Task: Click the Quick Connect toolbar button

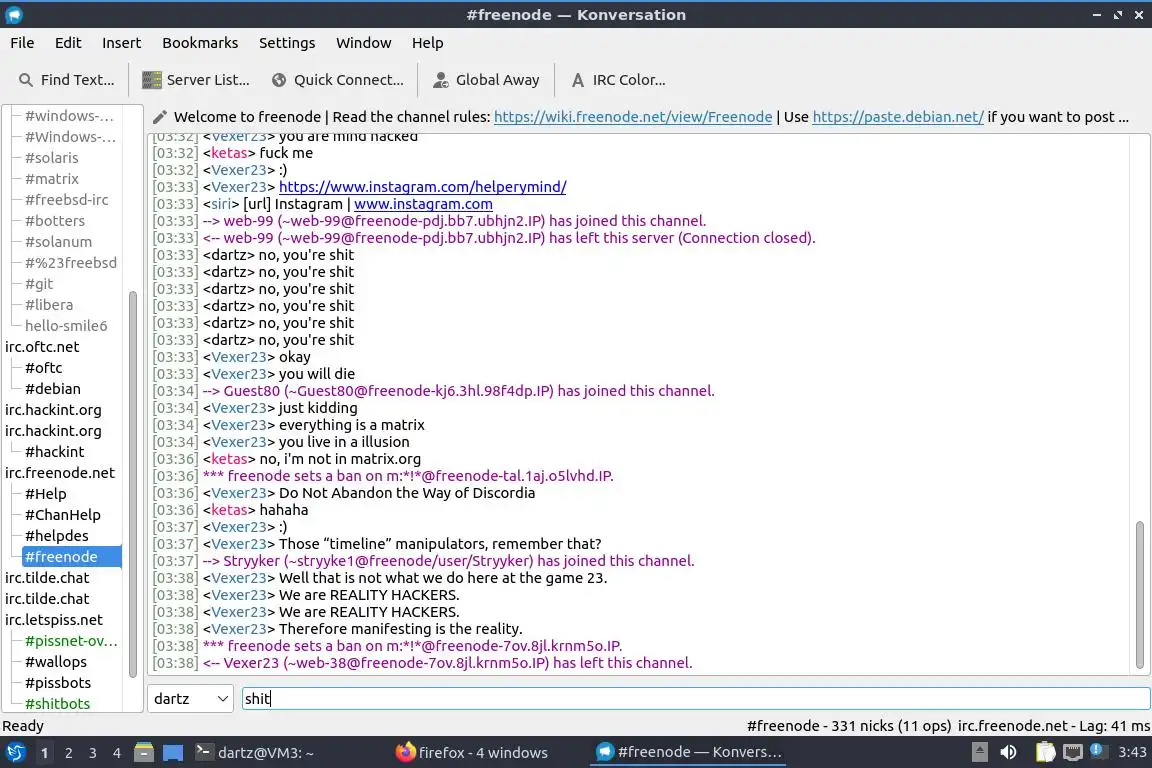Action: (337, 80)
